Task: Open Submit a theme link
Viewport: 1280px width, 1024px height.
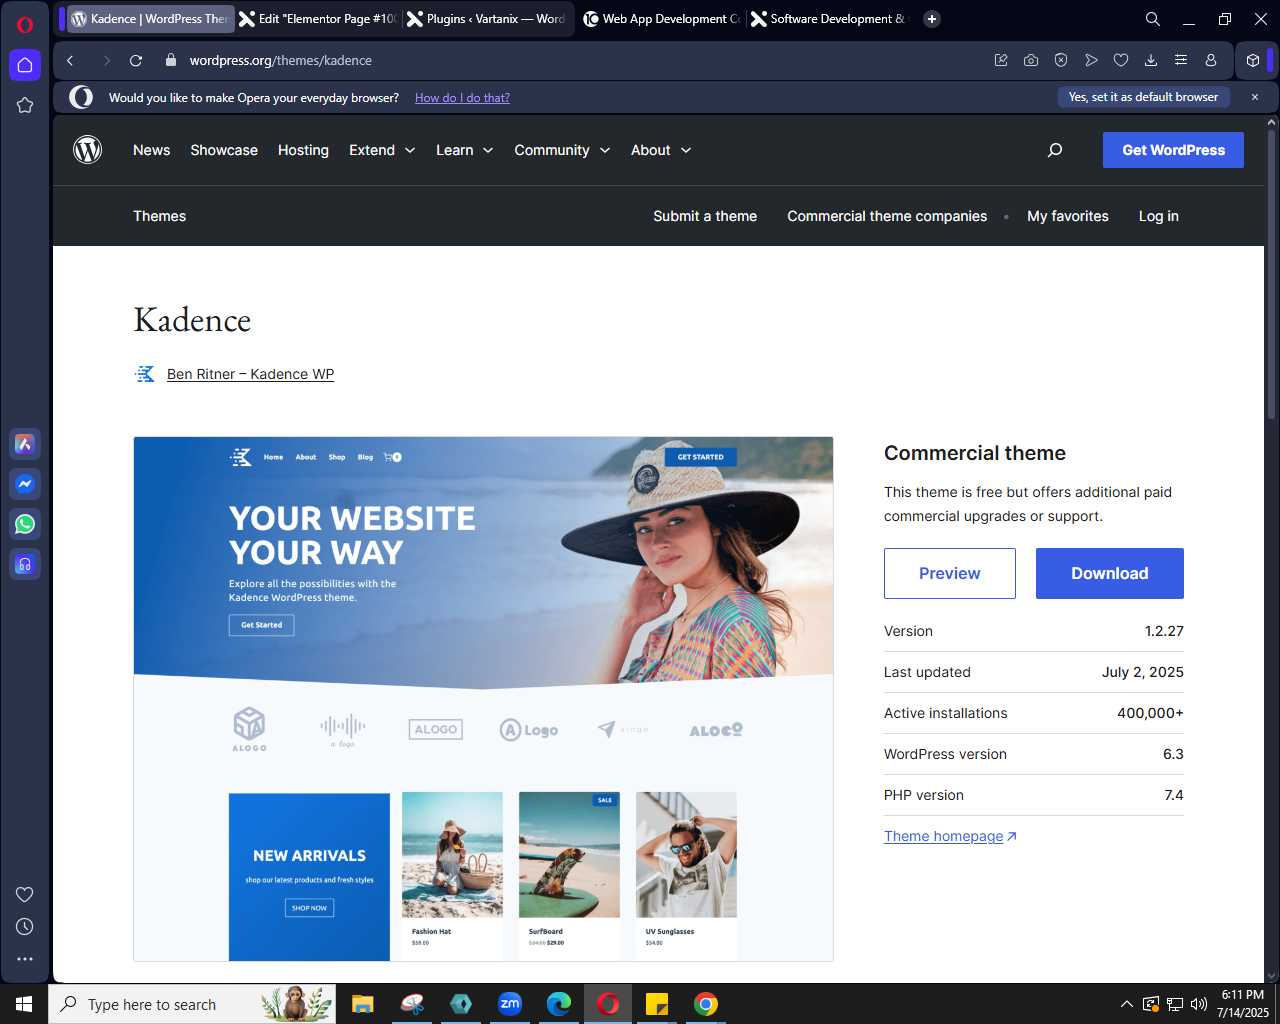Action: (705, 216)
